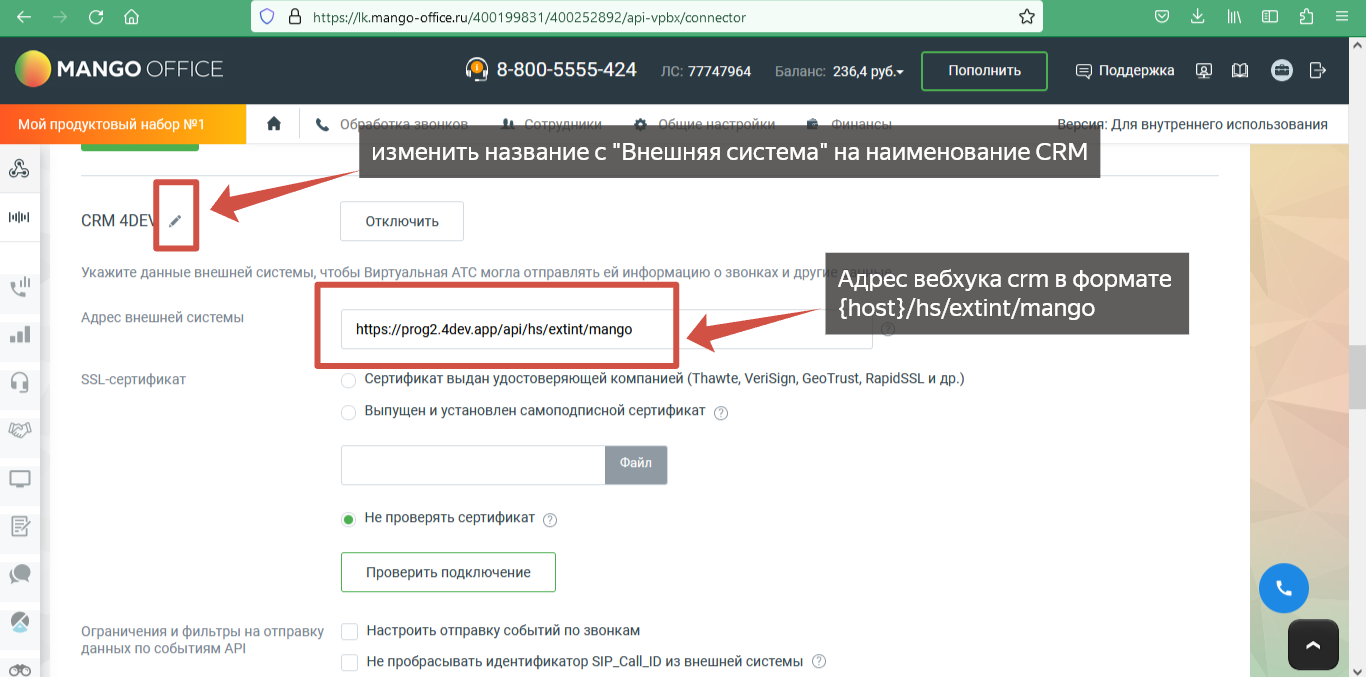This screenshot has height=677, width=1366.
Task: Click the tracking protection shield icon
Action: [x=267, y=17]
